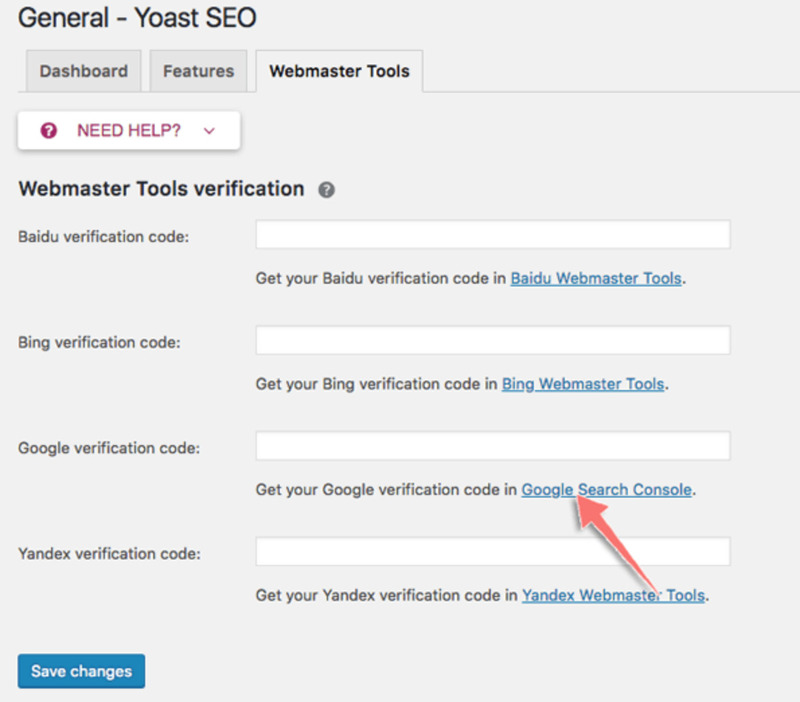
Task: Click the pink help icon in Need Help box
Action: [x=49, y=131]
